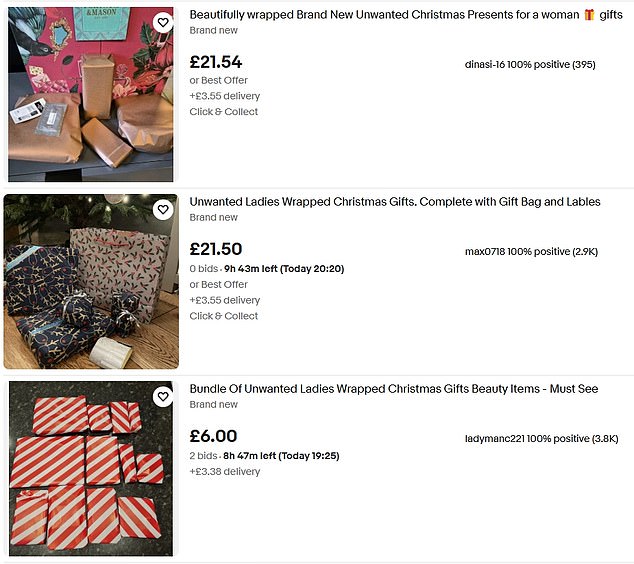This screenshot has width=634, height=564.
Task: Click '2 bids' on the third listing
Action: (x=205, y=456)
